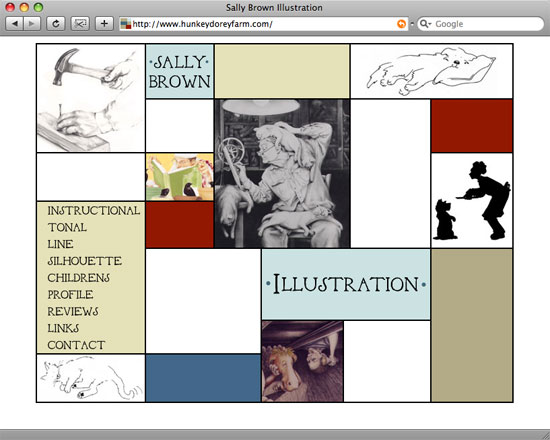Click the orange reload icon in address bar

click(x=401, y=24)
